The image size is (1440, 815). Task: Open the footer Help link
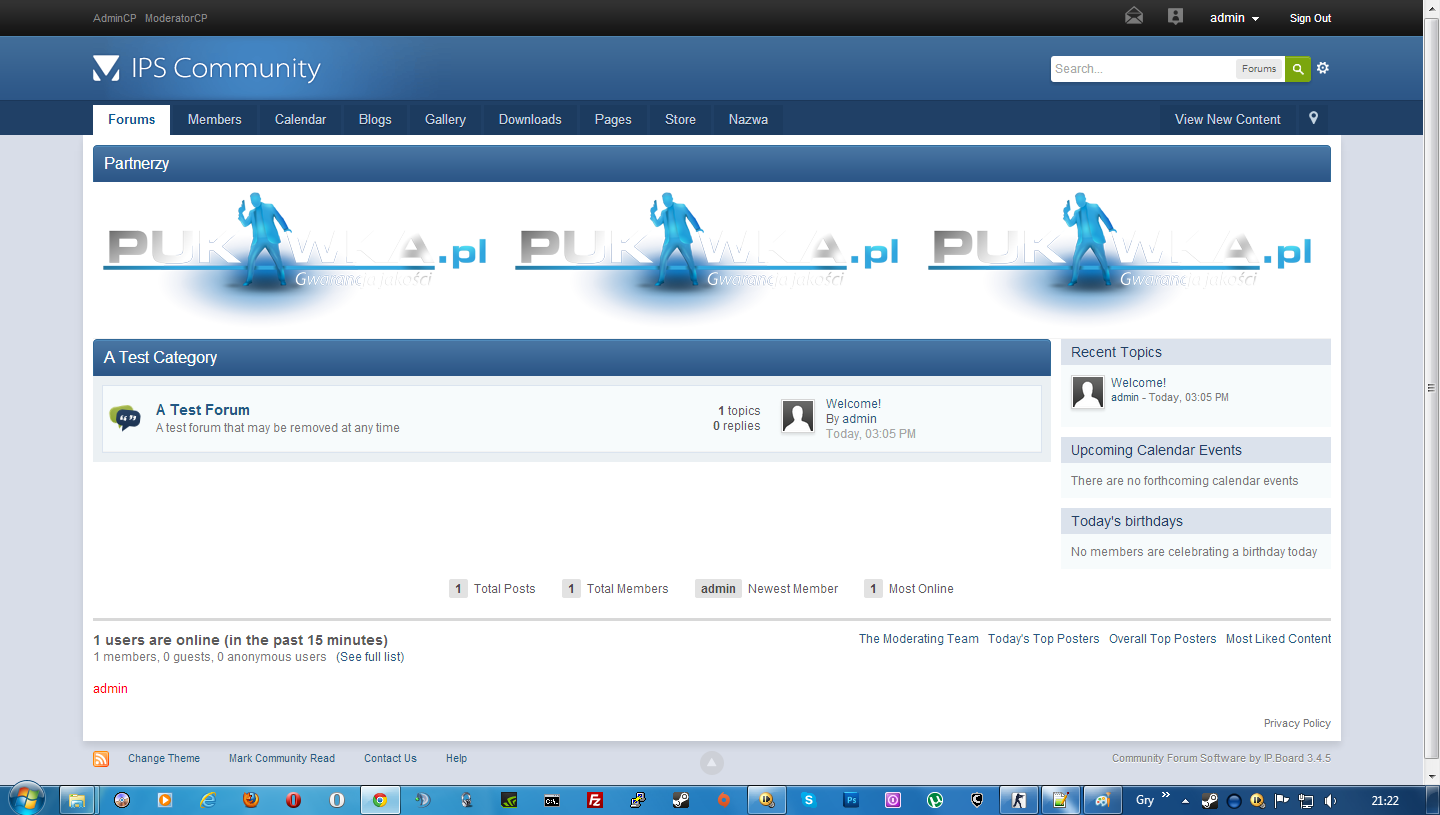coord(456,759)
